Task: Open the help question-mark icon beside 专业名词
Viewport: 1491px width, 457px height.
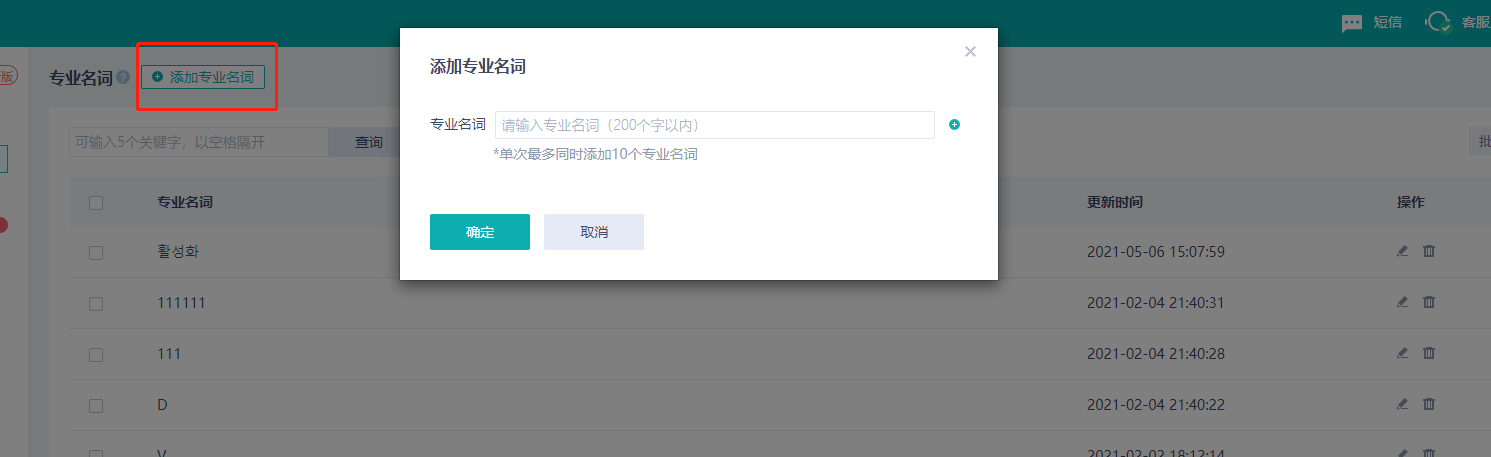Action: [x=123, y=77]
